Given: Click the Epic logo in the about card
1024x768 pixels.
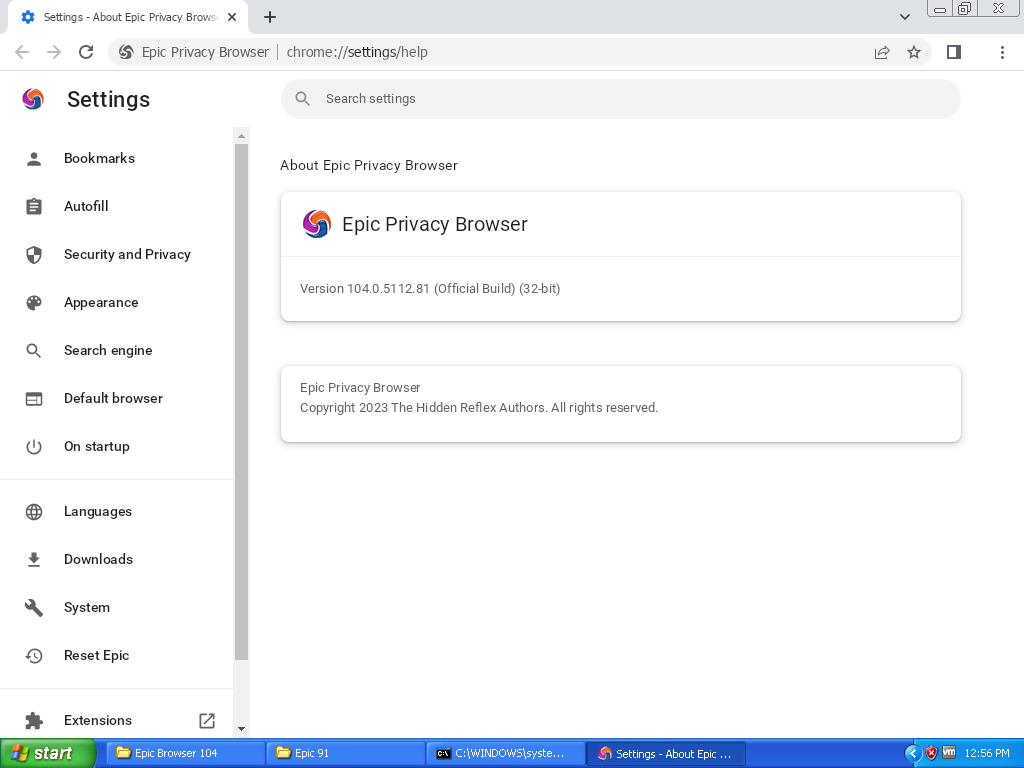Looking at the screenshot, I should pyautogui.click(x=317, y=224).
